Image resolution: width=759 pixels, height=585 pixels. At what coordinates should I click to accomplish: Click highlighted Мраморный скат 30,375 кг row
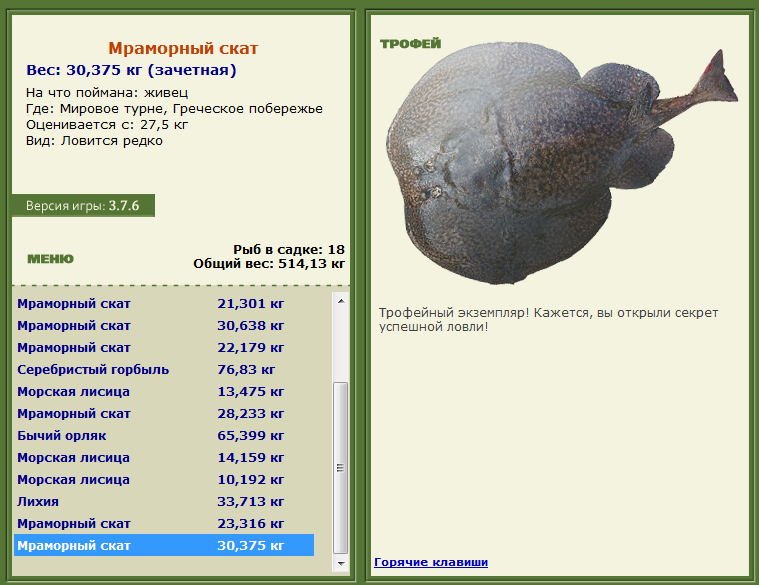coord(164,545)
